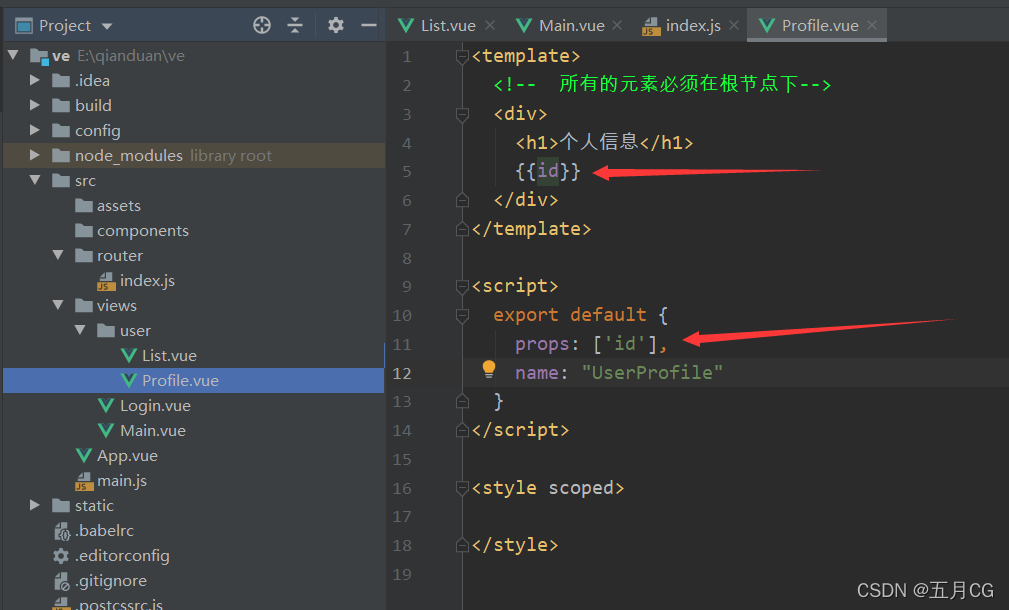This screenshot has height=610, width=1009.
Task: Click the collapse all icon in Project panel
Action: 295,25
